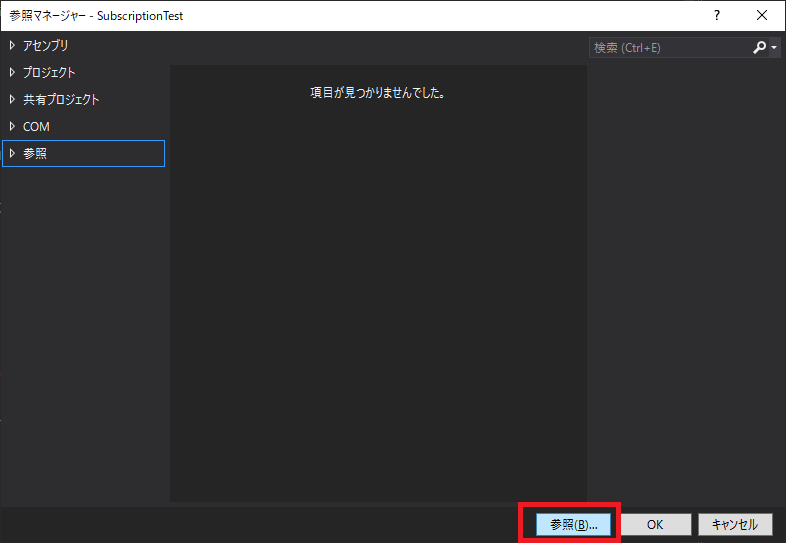Expand the プロジェクト category arrow
This screenshot has width=786, height=543.
(12, 73)
